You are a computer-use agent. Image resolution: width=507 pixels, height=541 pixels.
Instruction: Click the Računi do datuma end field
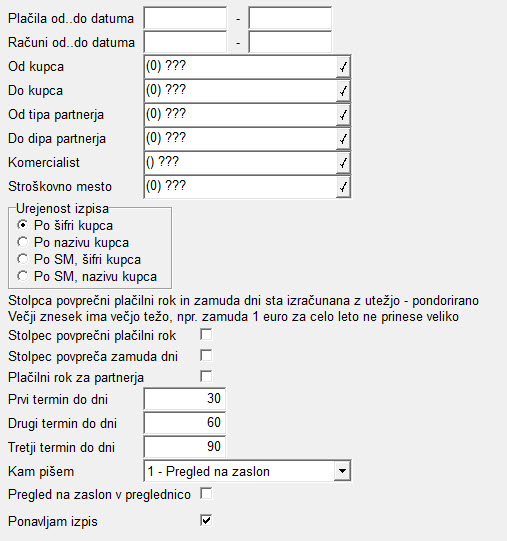pyautogui.click(x=290, y=42)
